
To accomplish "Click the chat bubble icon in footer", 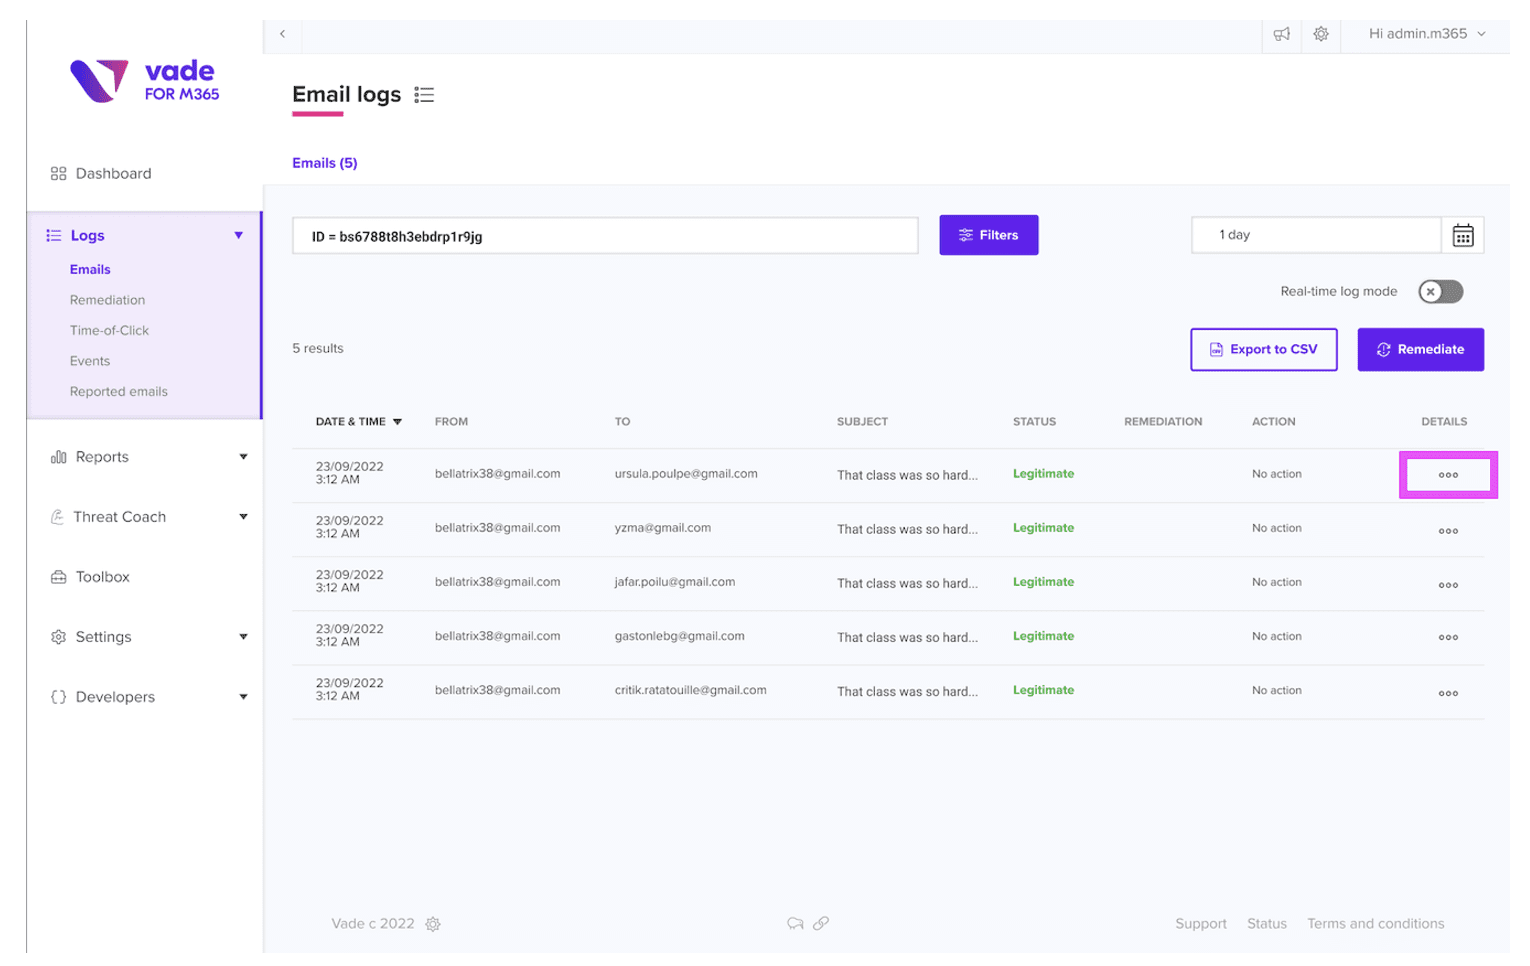I will tap(795, 923).
